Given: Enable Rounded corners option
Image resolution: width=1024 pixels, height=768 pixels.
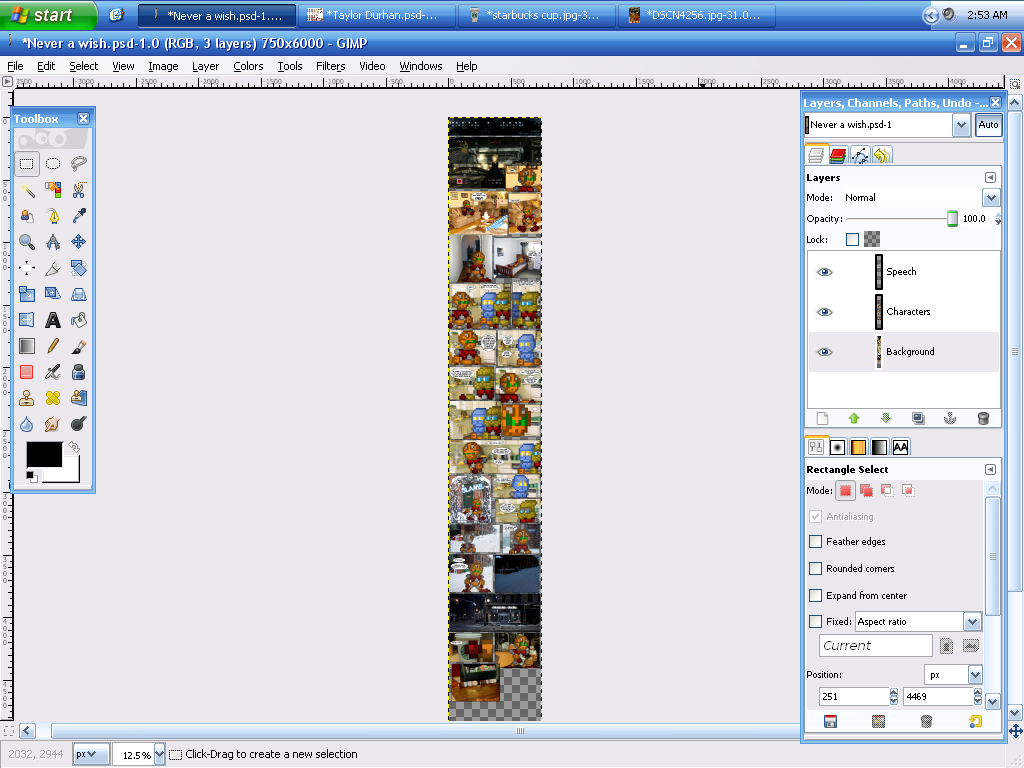Looking at the screenshot, I should click(816, 569).
